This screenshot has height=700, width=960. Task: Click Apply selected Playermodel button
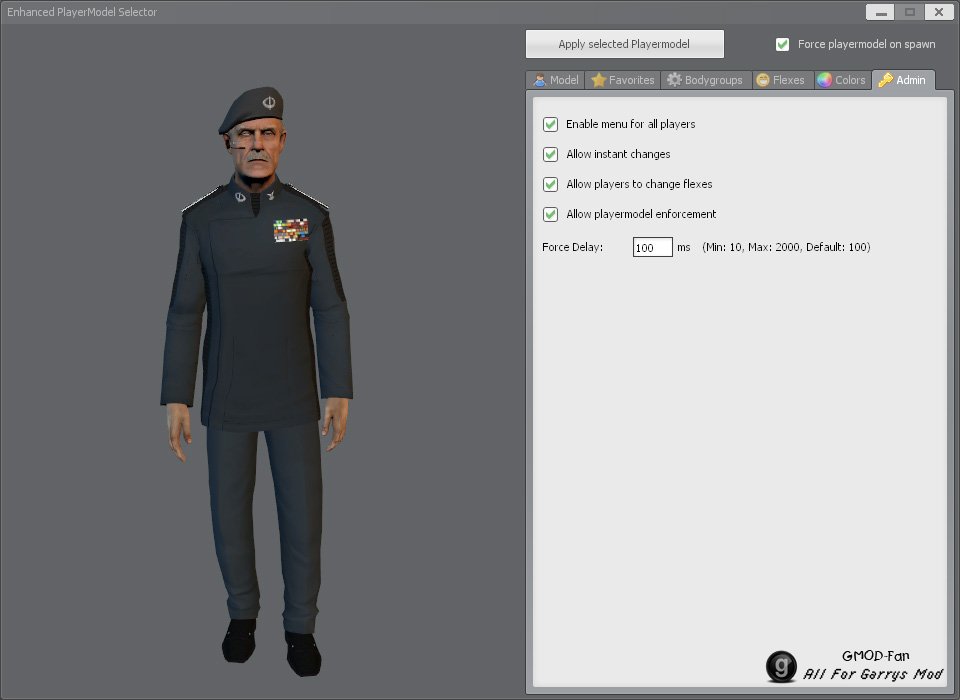[624, 44]
